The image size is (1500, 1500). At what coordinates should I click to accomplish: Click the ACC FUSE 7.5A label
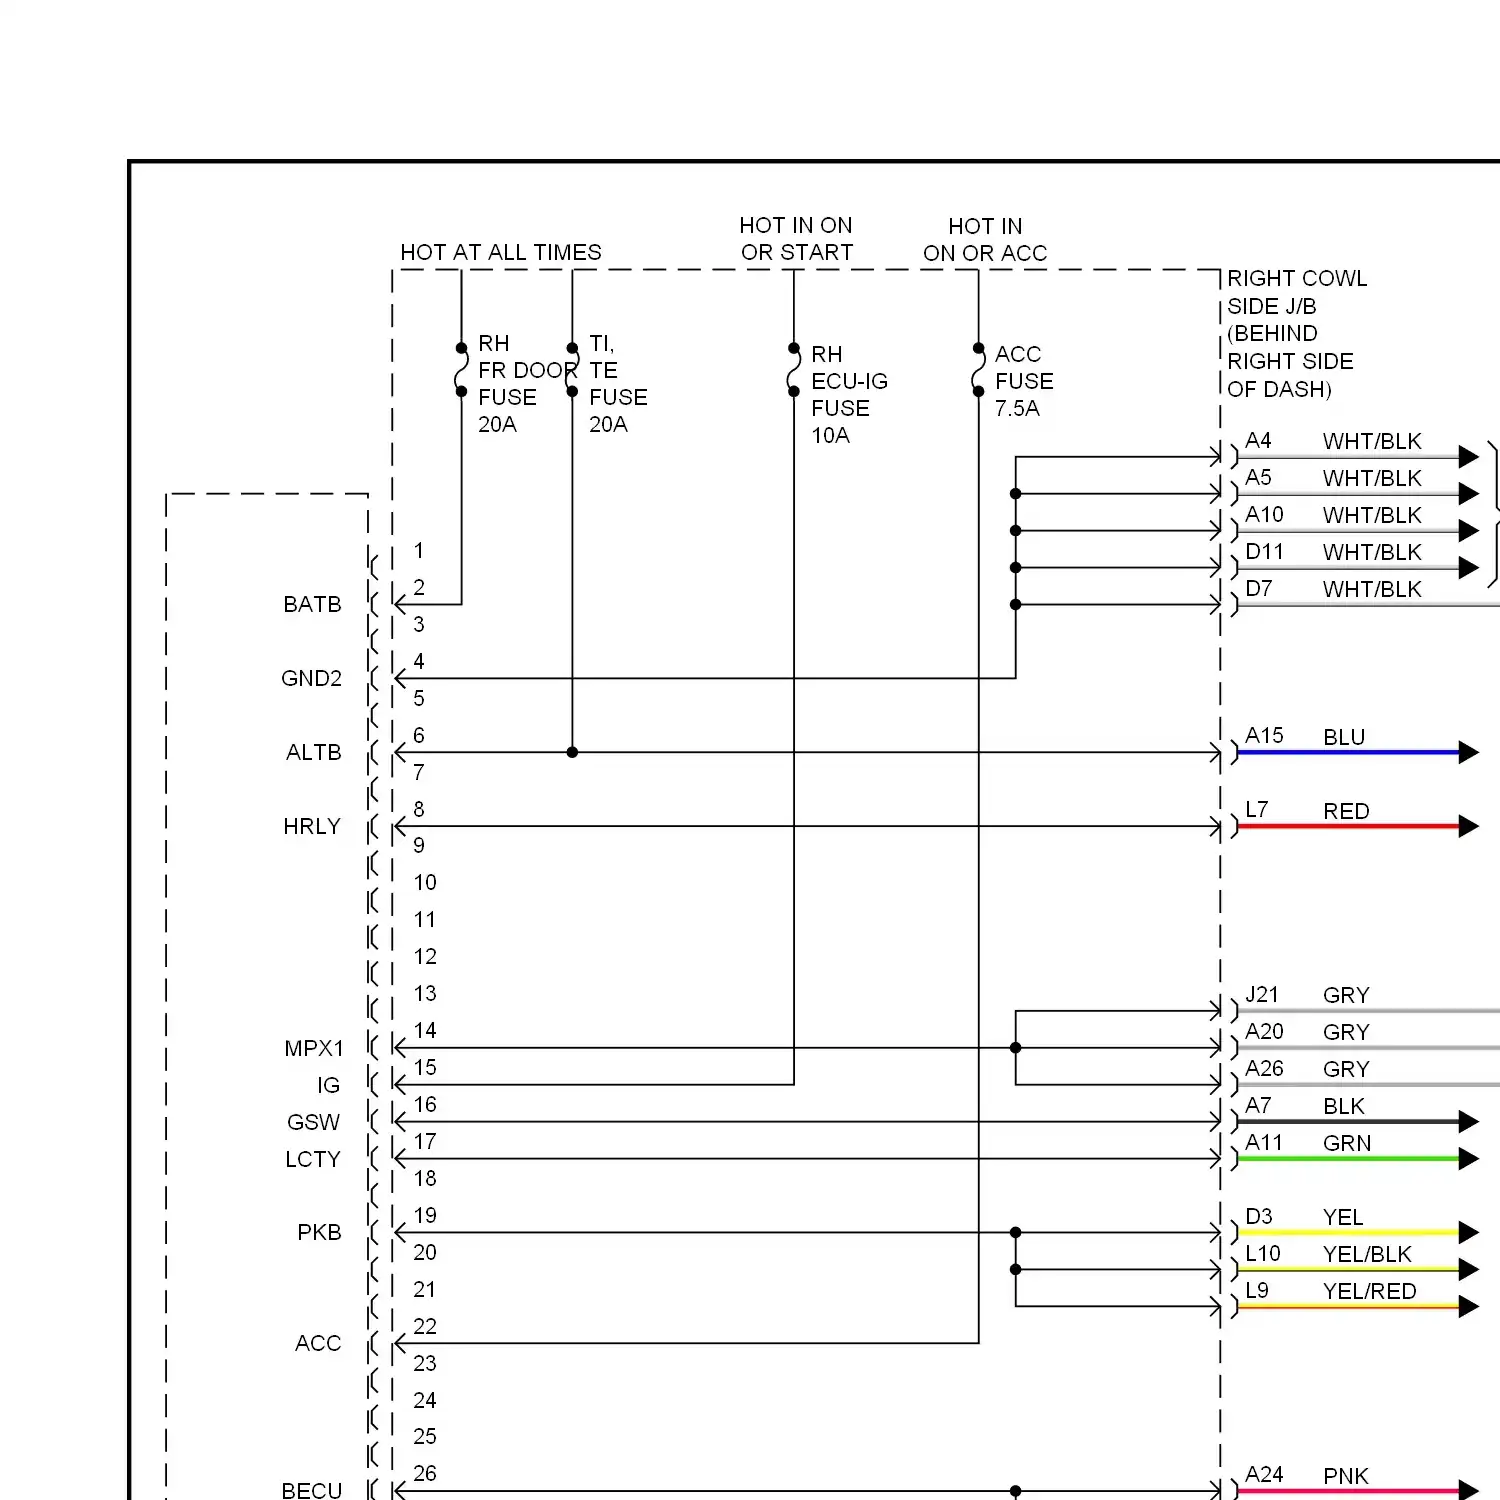coord(1024,381)
